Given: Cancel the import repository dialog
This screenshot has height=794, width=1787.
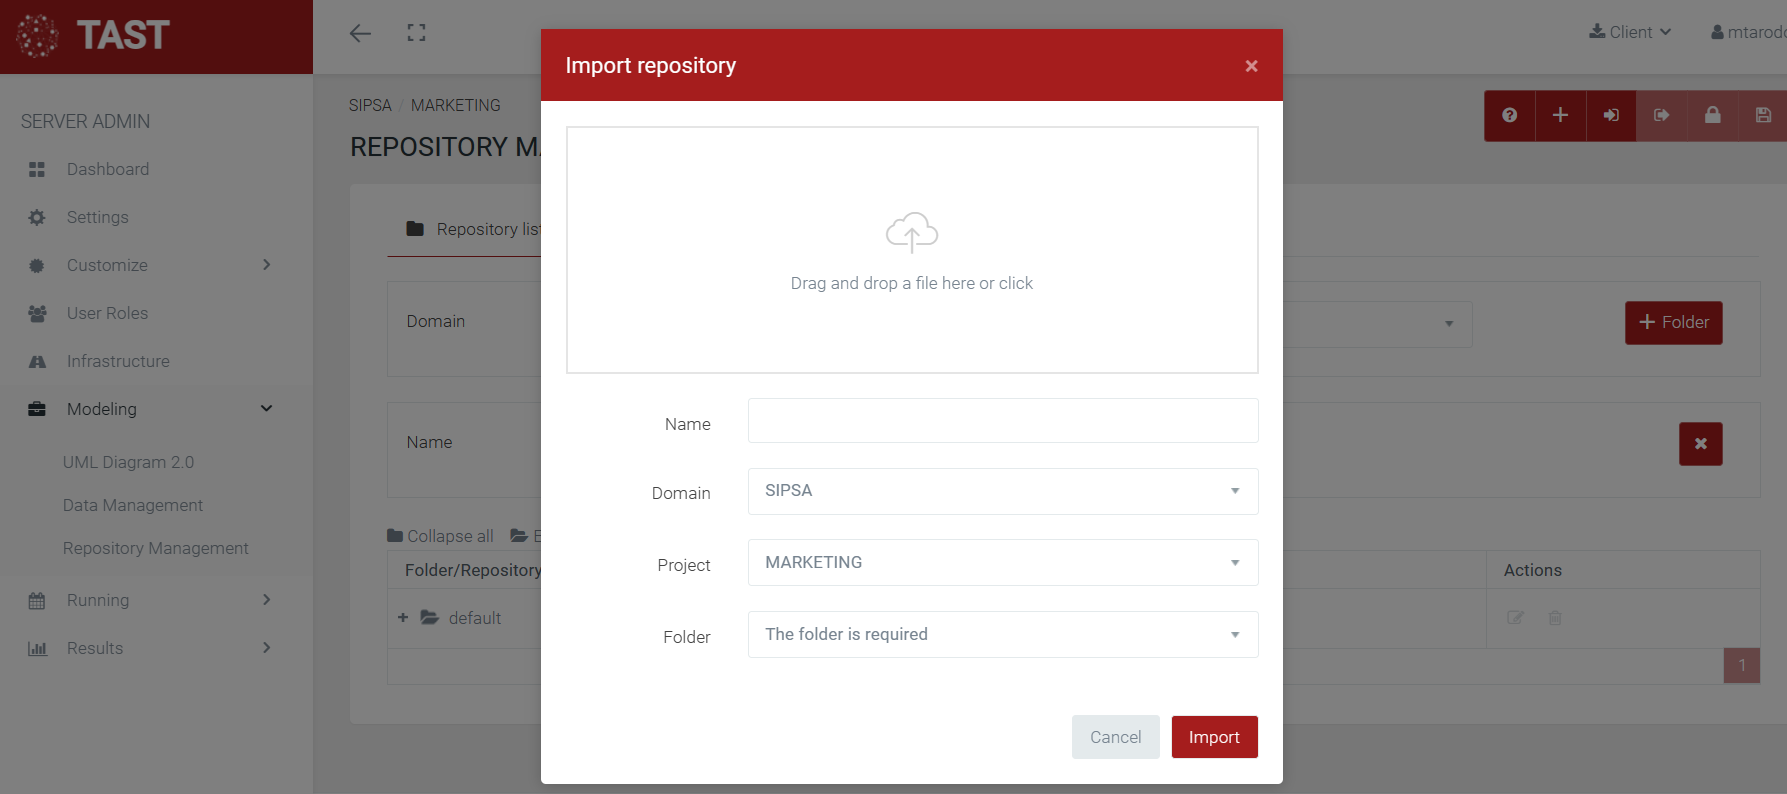Looking at the screenshot, I should [x=1115, y=737].
